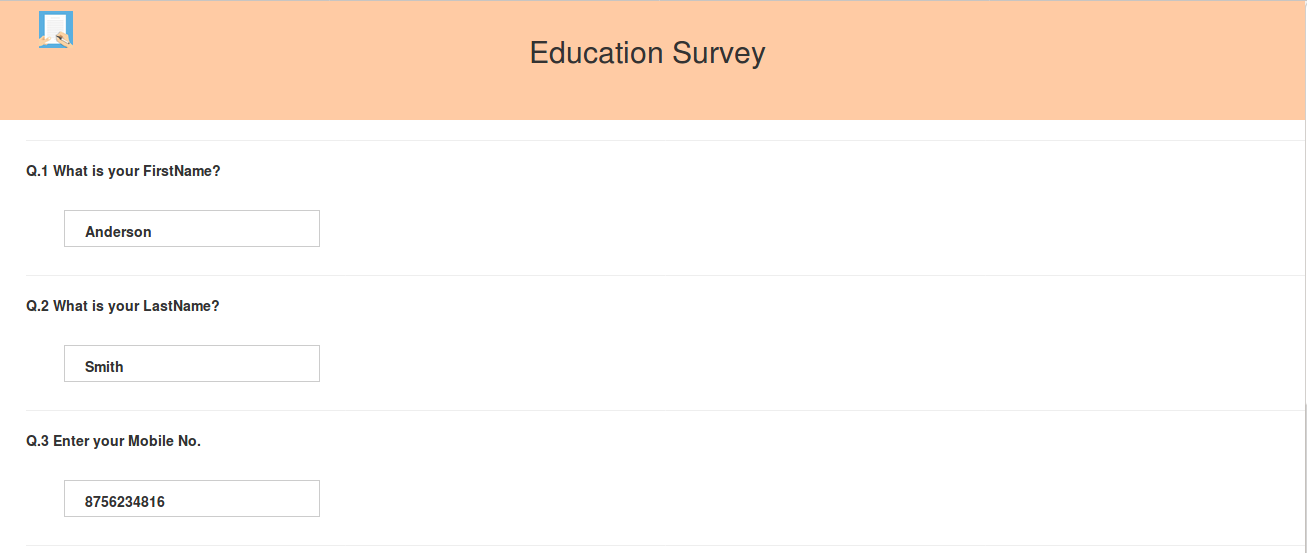The width and height of the screenshot is (1307, 553).
Task: Click the Q.3 Enter your Mobile No. label
Action: pos(113,441)
